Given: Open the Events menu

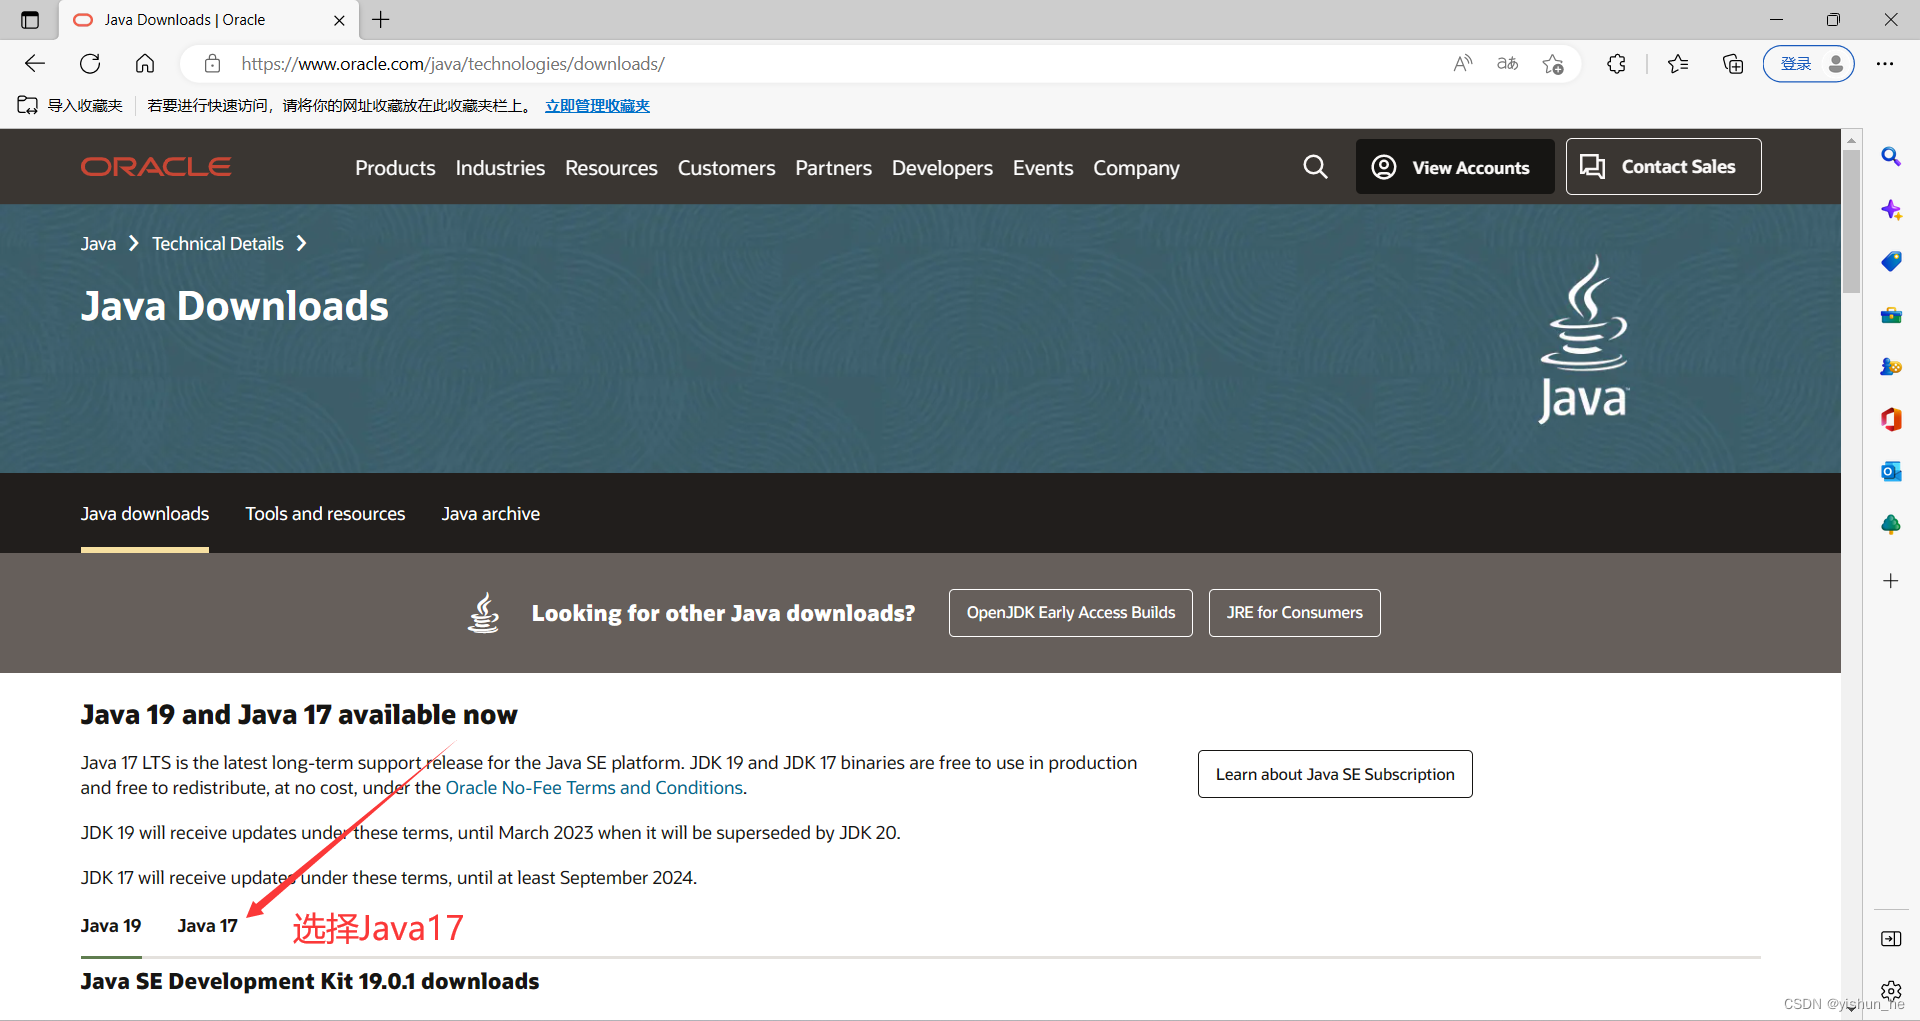Looking at the screenshot, I should click(1043, 168).
